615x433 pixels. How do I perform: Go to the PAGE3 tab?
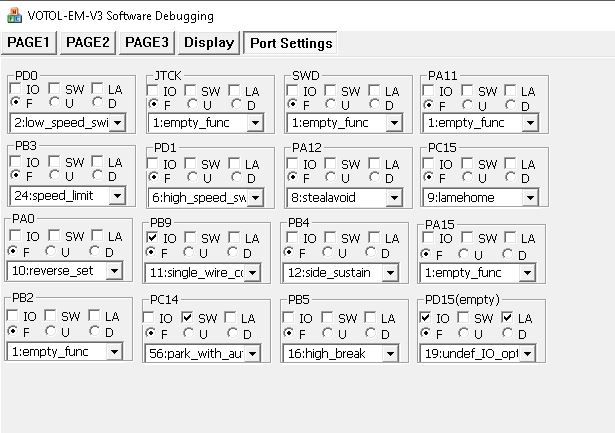click(x=148, y=42)
